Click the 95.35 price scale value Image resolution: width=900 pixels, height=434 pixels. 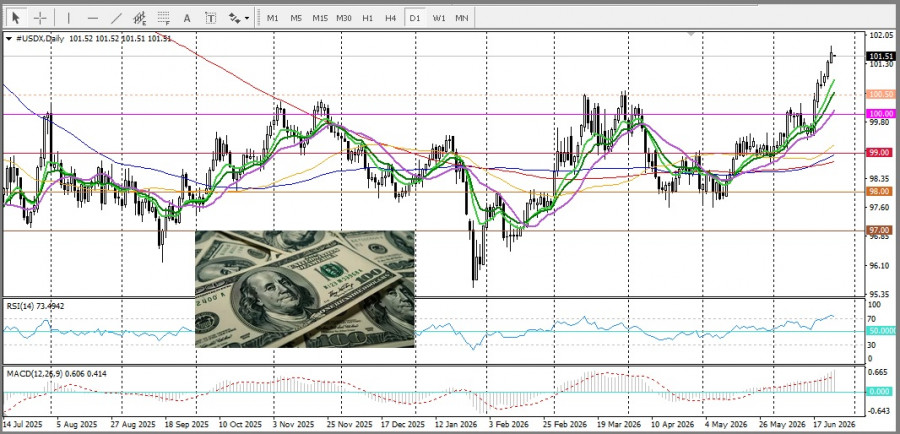pos(880,294)
